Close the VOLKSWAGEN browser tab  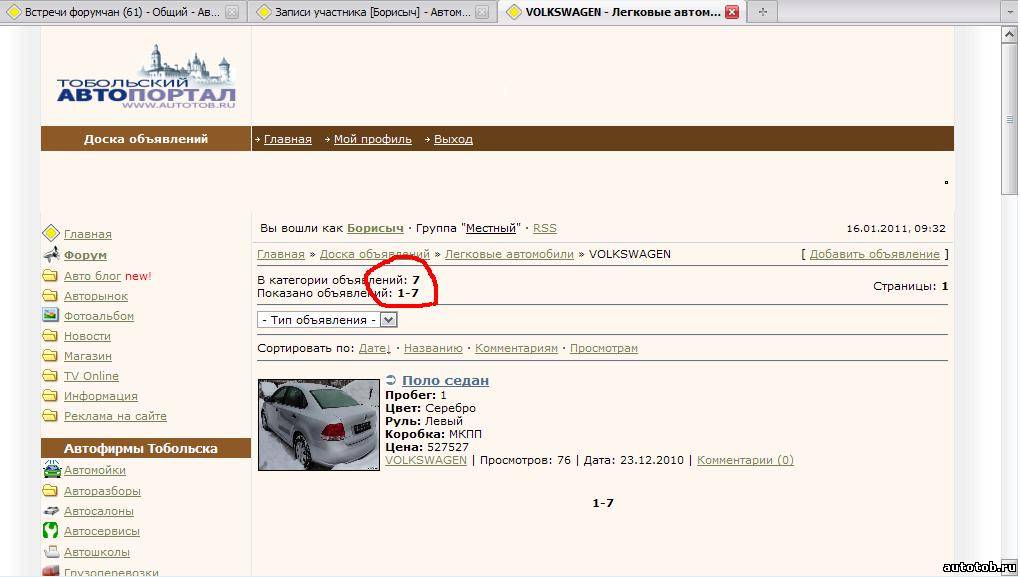pos(732,12)
